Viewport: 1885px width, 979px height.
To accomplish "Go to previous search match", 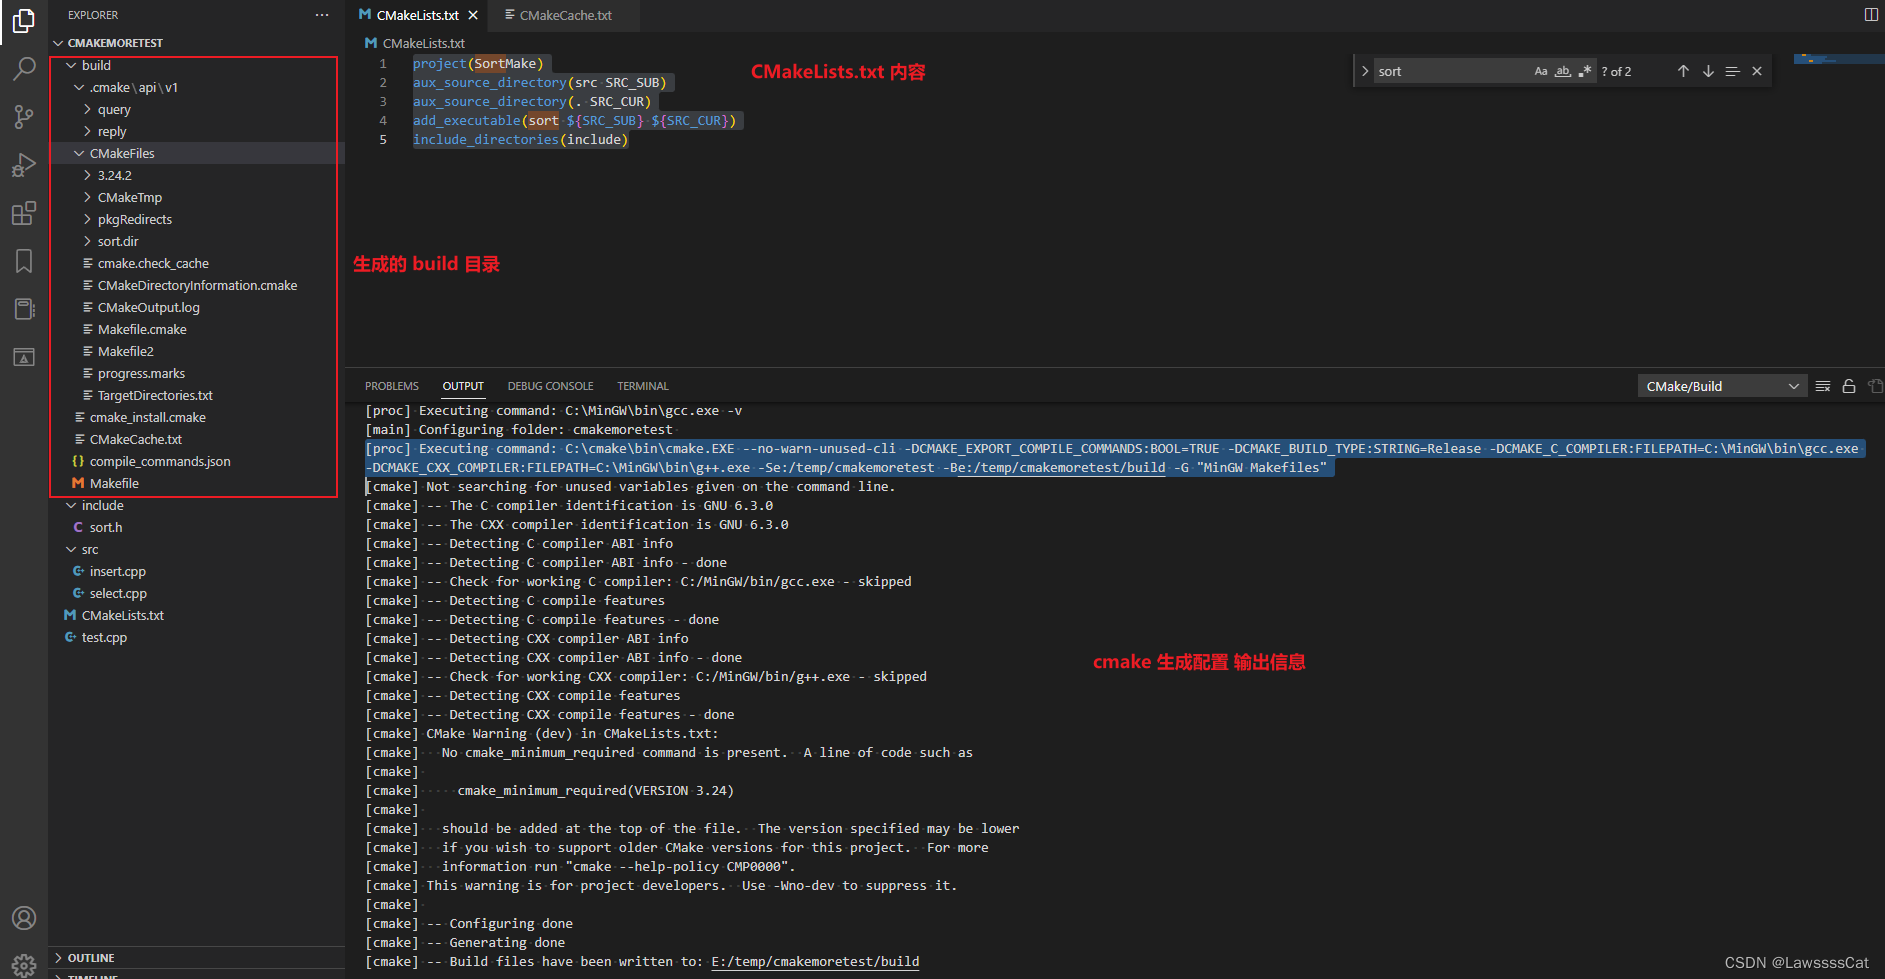I will point(1683,71).
